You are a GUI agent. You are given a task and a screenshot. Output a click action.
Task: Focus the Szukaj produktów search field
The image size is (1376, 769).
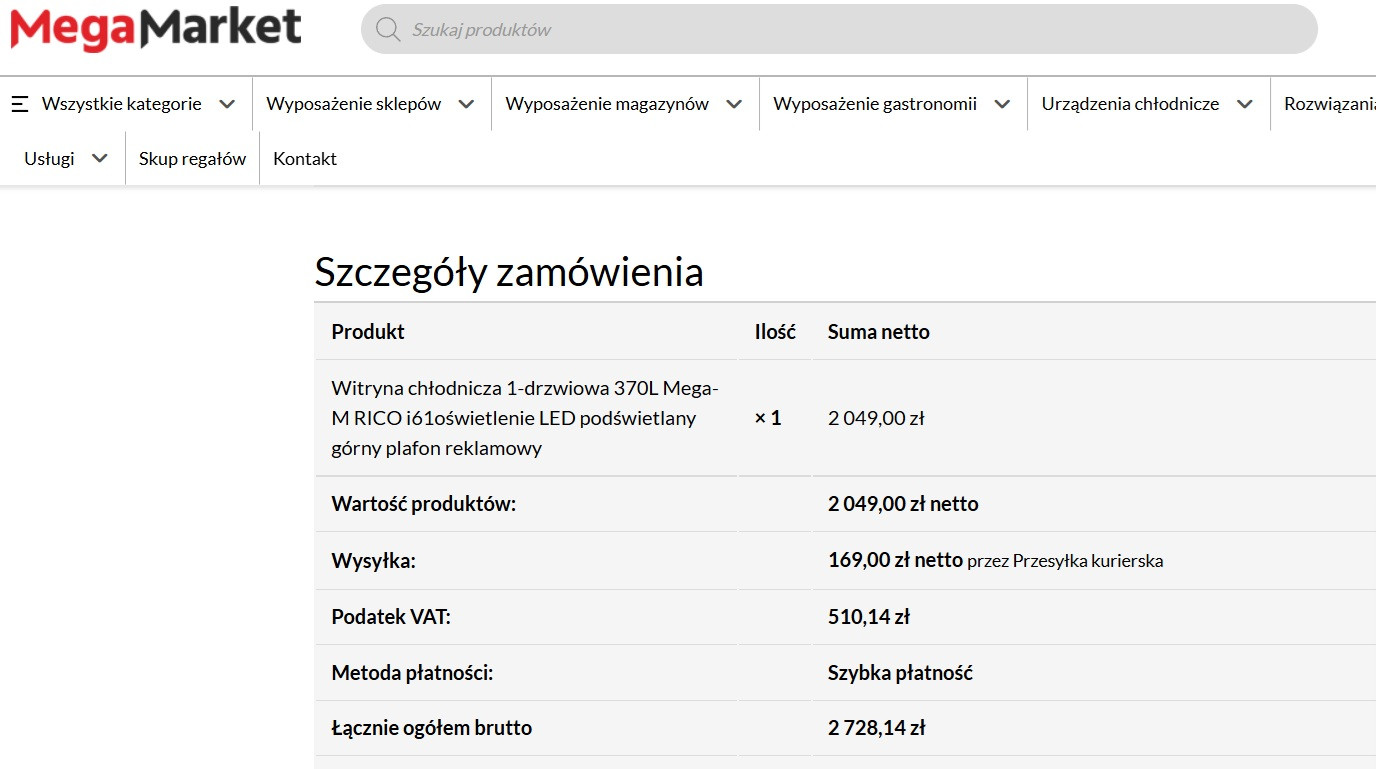click(x=839, y=29)
